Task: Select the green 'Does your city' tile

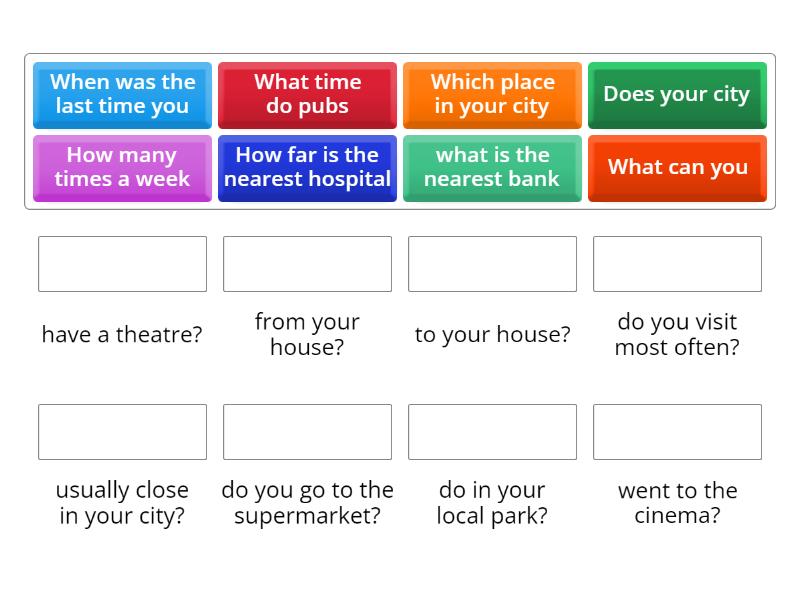Action: tap(677, 95)
